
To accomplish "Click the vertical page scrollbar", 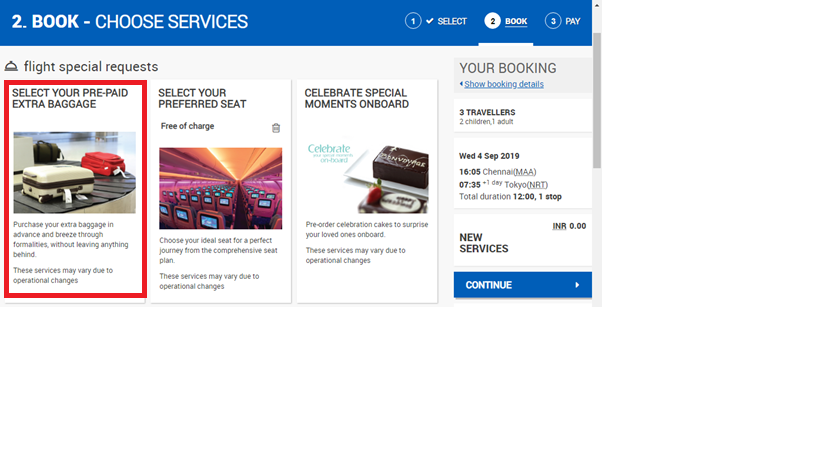I will [x=597, y=100].
